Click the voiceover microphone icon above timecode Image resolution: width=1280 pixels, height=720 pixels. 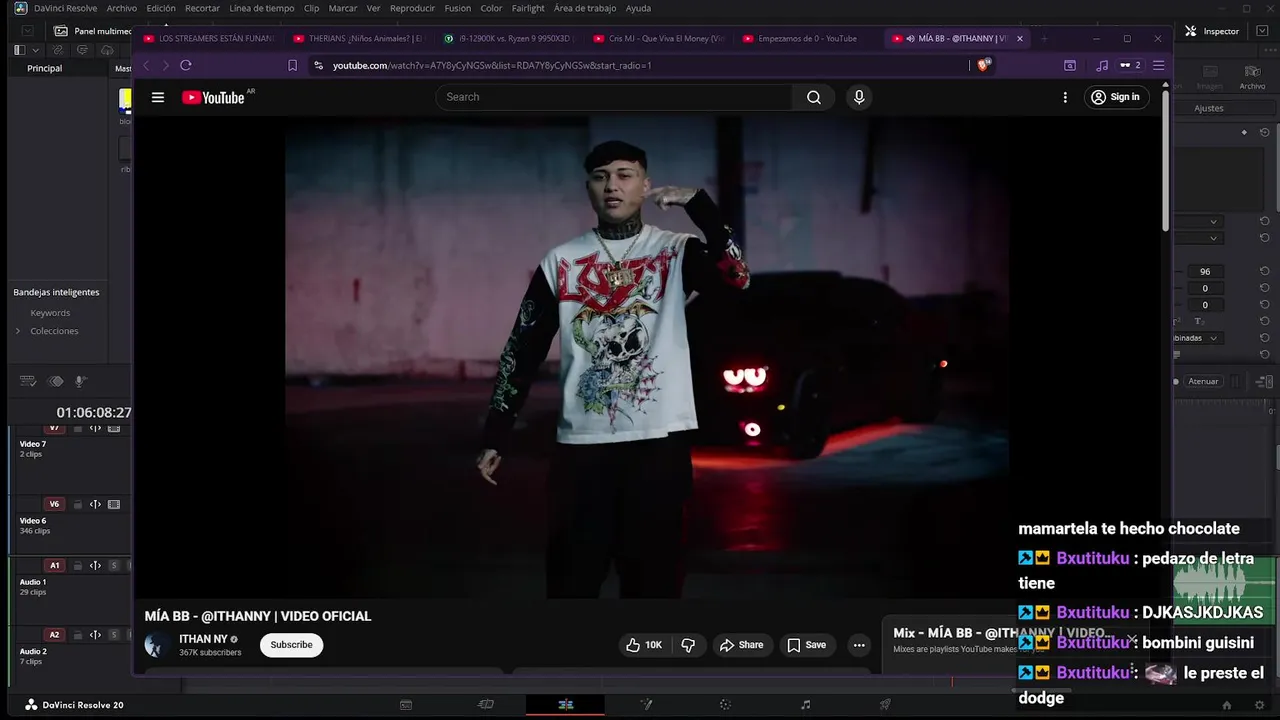pyautogui.click(x=81, y=381)
